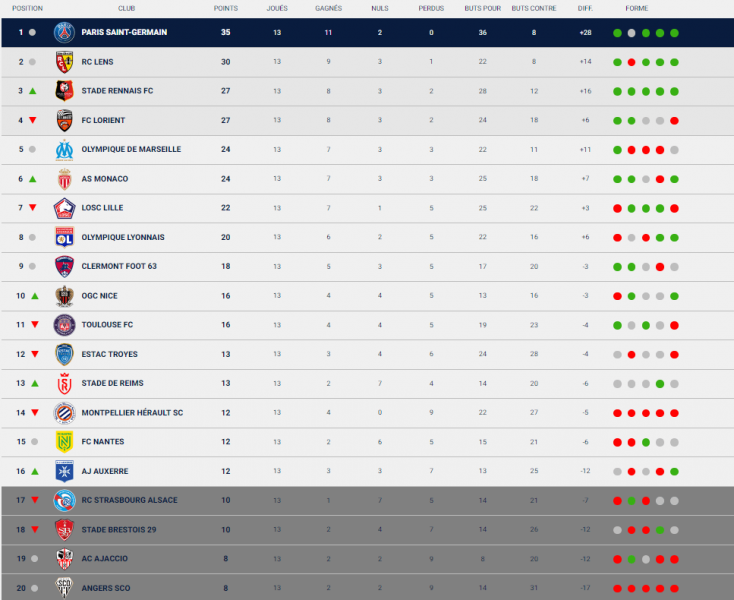The image size is (734, 600).
Task: Click the AS Monaco club crest
Action: 64,179
